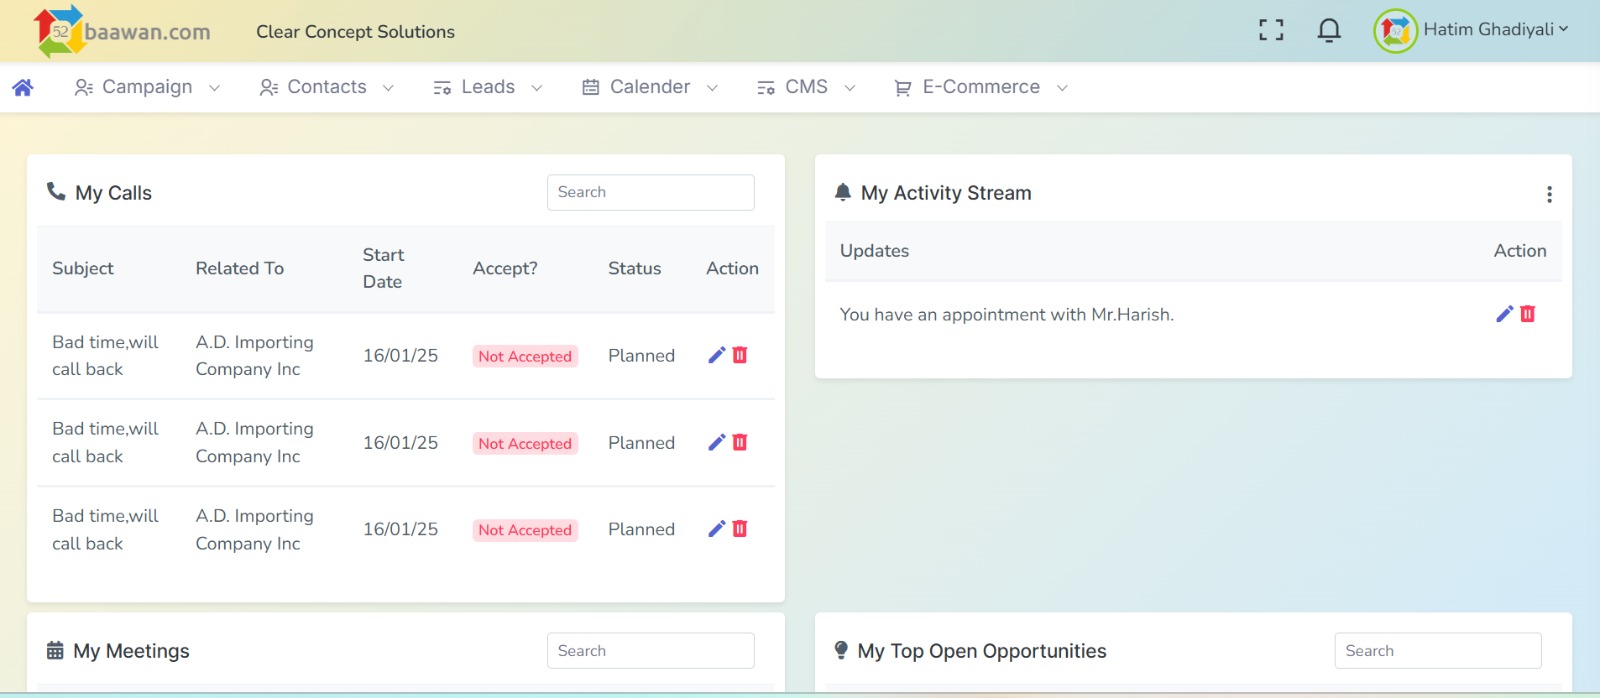Image resolution: width=1600 pixels, height=698 pixels.
Task: Delete the first call using trash icon
Action: coord(740,355)
